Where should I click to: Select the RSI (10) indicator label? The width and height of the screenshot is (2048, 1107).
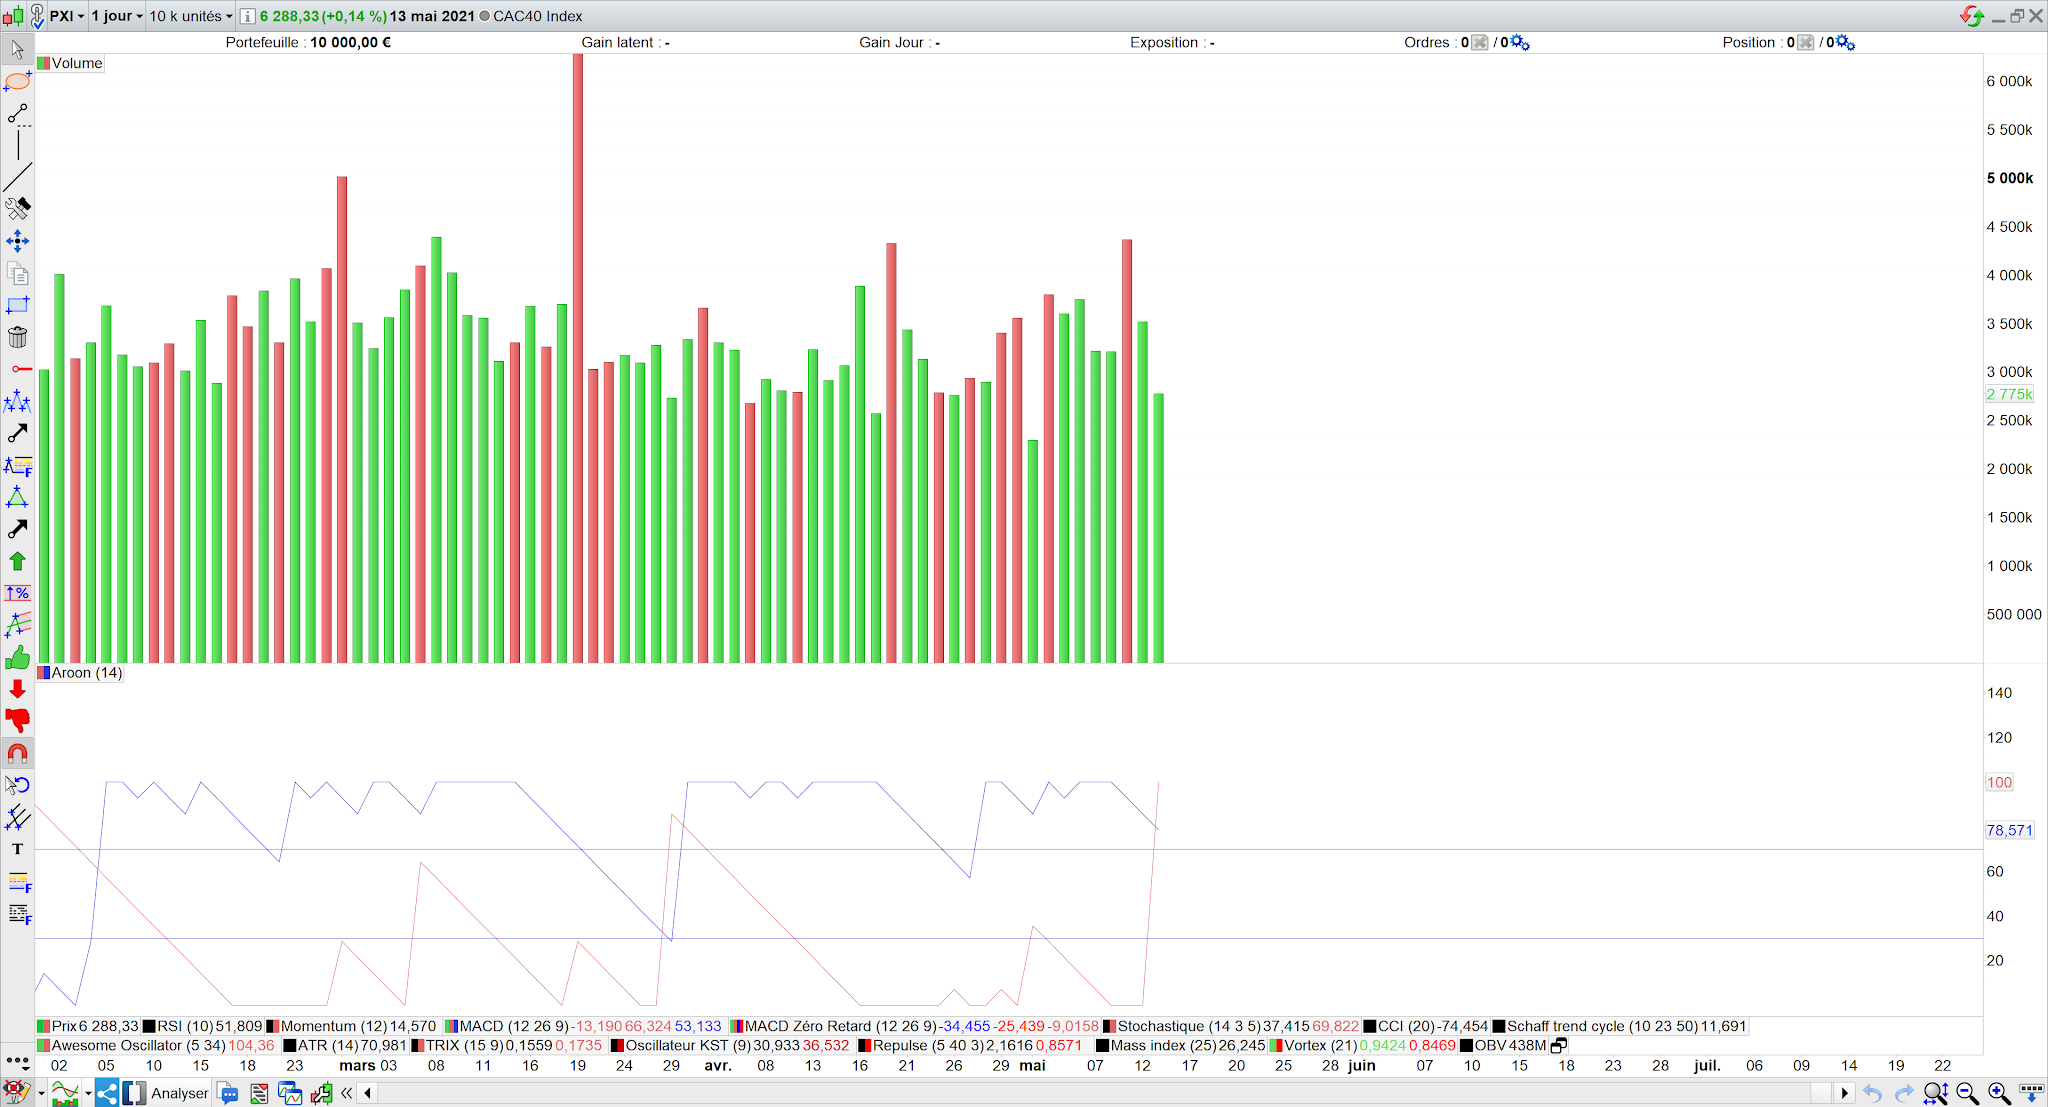203,1026
